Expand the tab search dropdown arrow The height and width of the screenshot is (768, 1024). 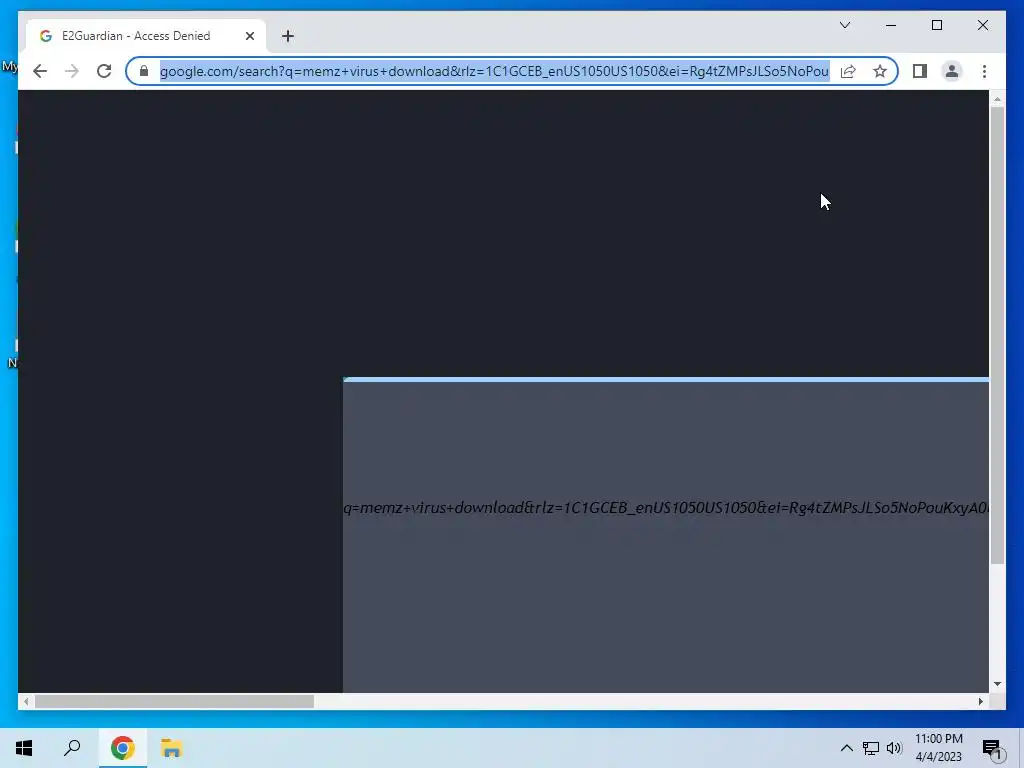click(844, 25)
